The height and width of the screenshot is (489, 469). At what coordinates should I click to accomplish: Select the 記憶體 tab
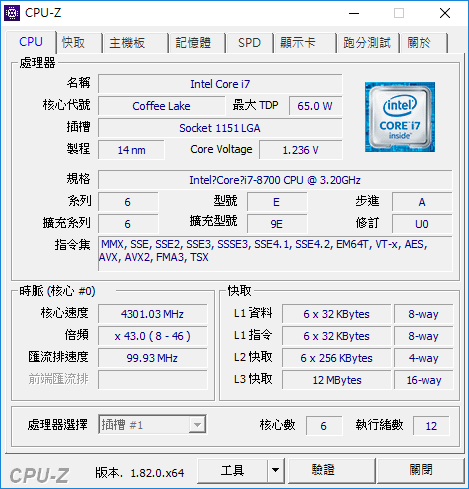click(197, 43)
